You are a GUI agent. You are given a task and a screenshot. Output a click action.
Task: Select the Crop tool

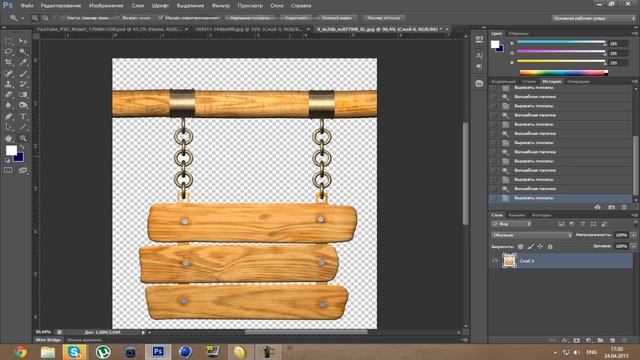point(9,62)
